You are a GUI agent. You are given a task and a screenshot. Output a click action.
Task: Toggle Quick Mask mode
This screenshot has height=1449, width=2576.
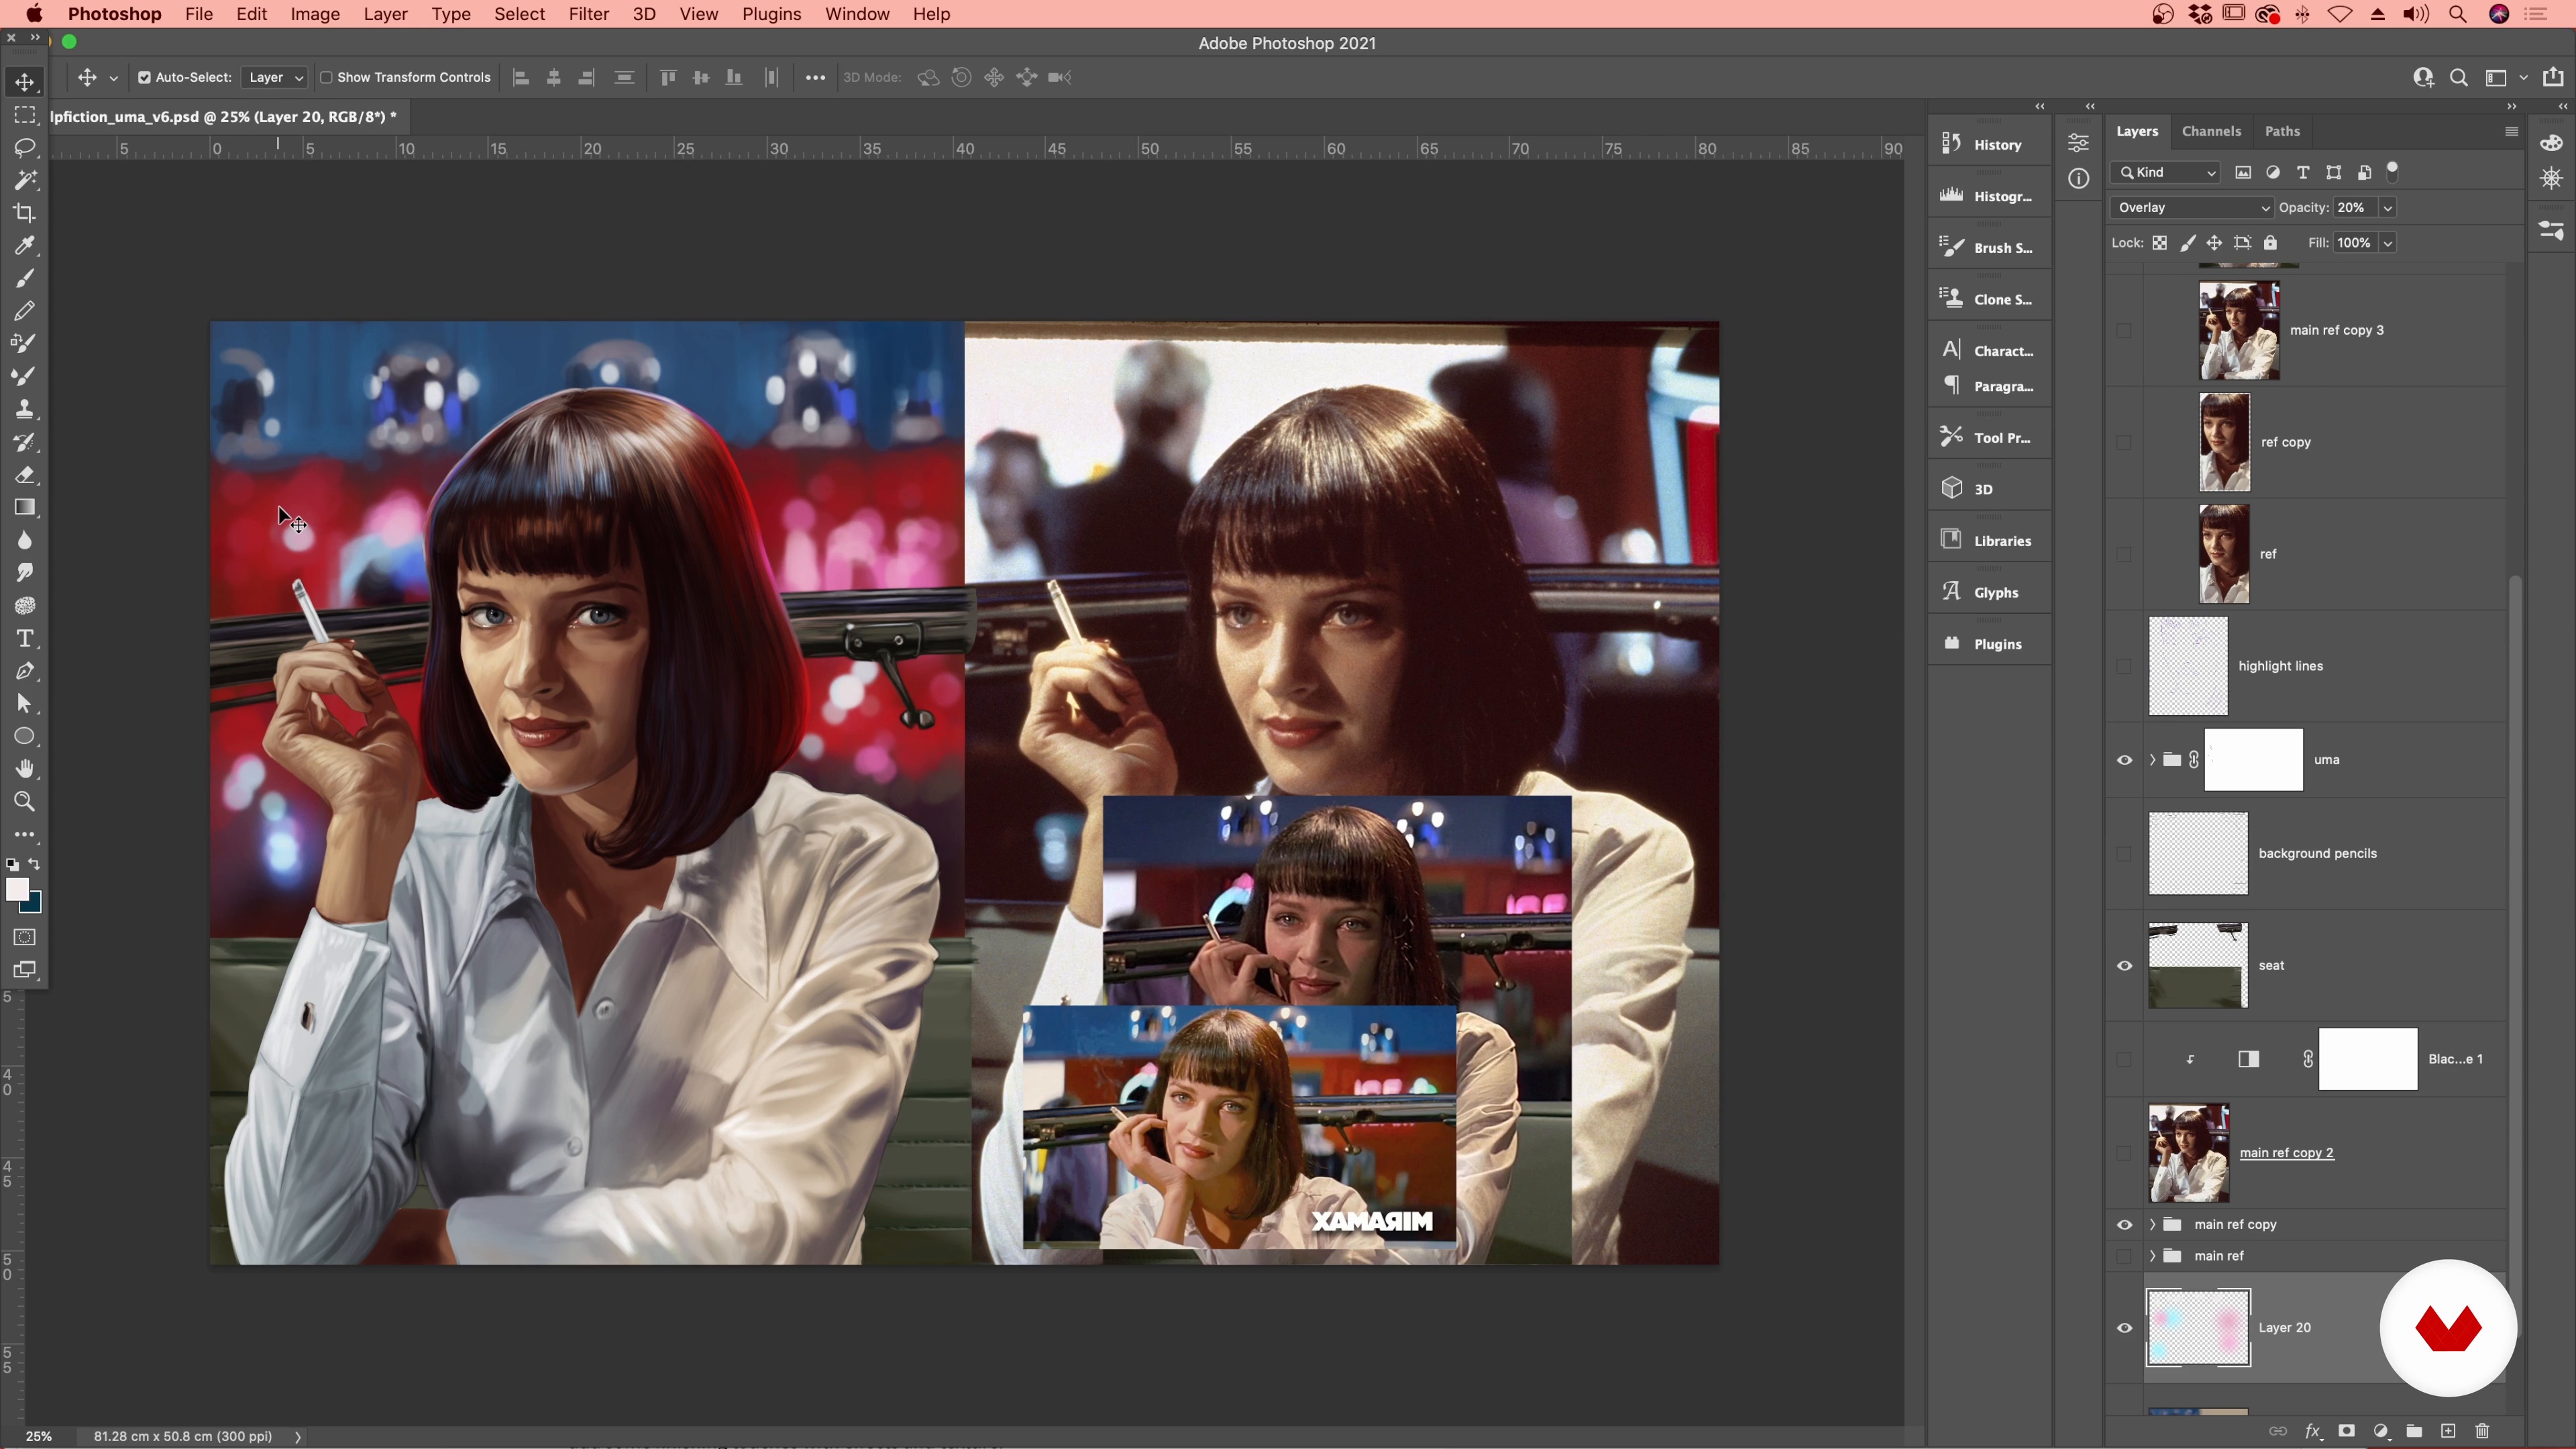click(x=25, y=938)
